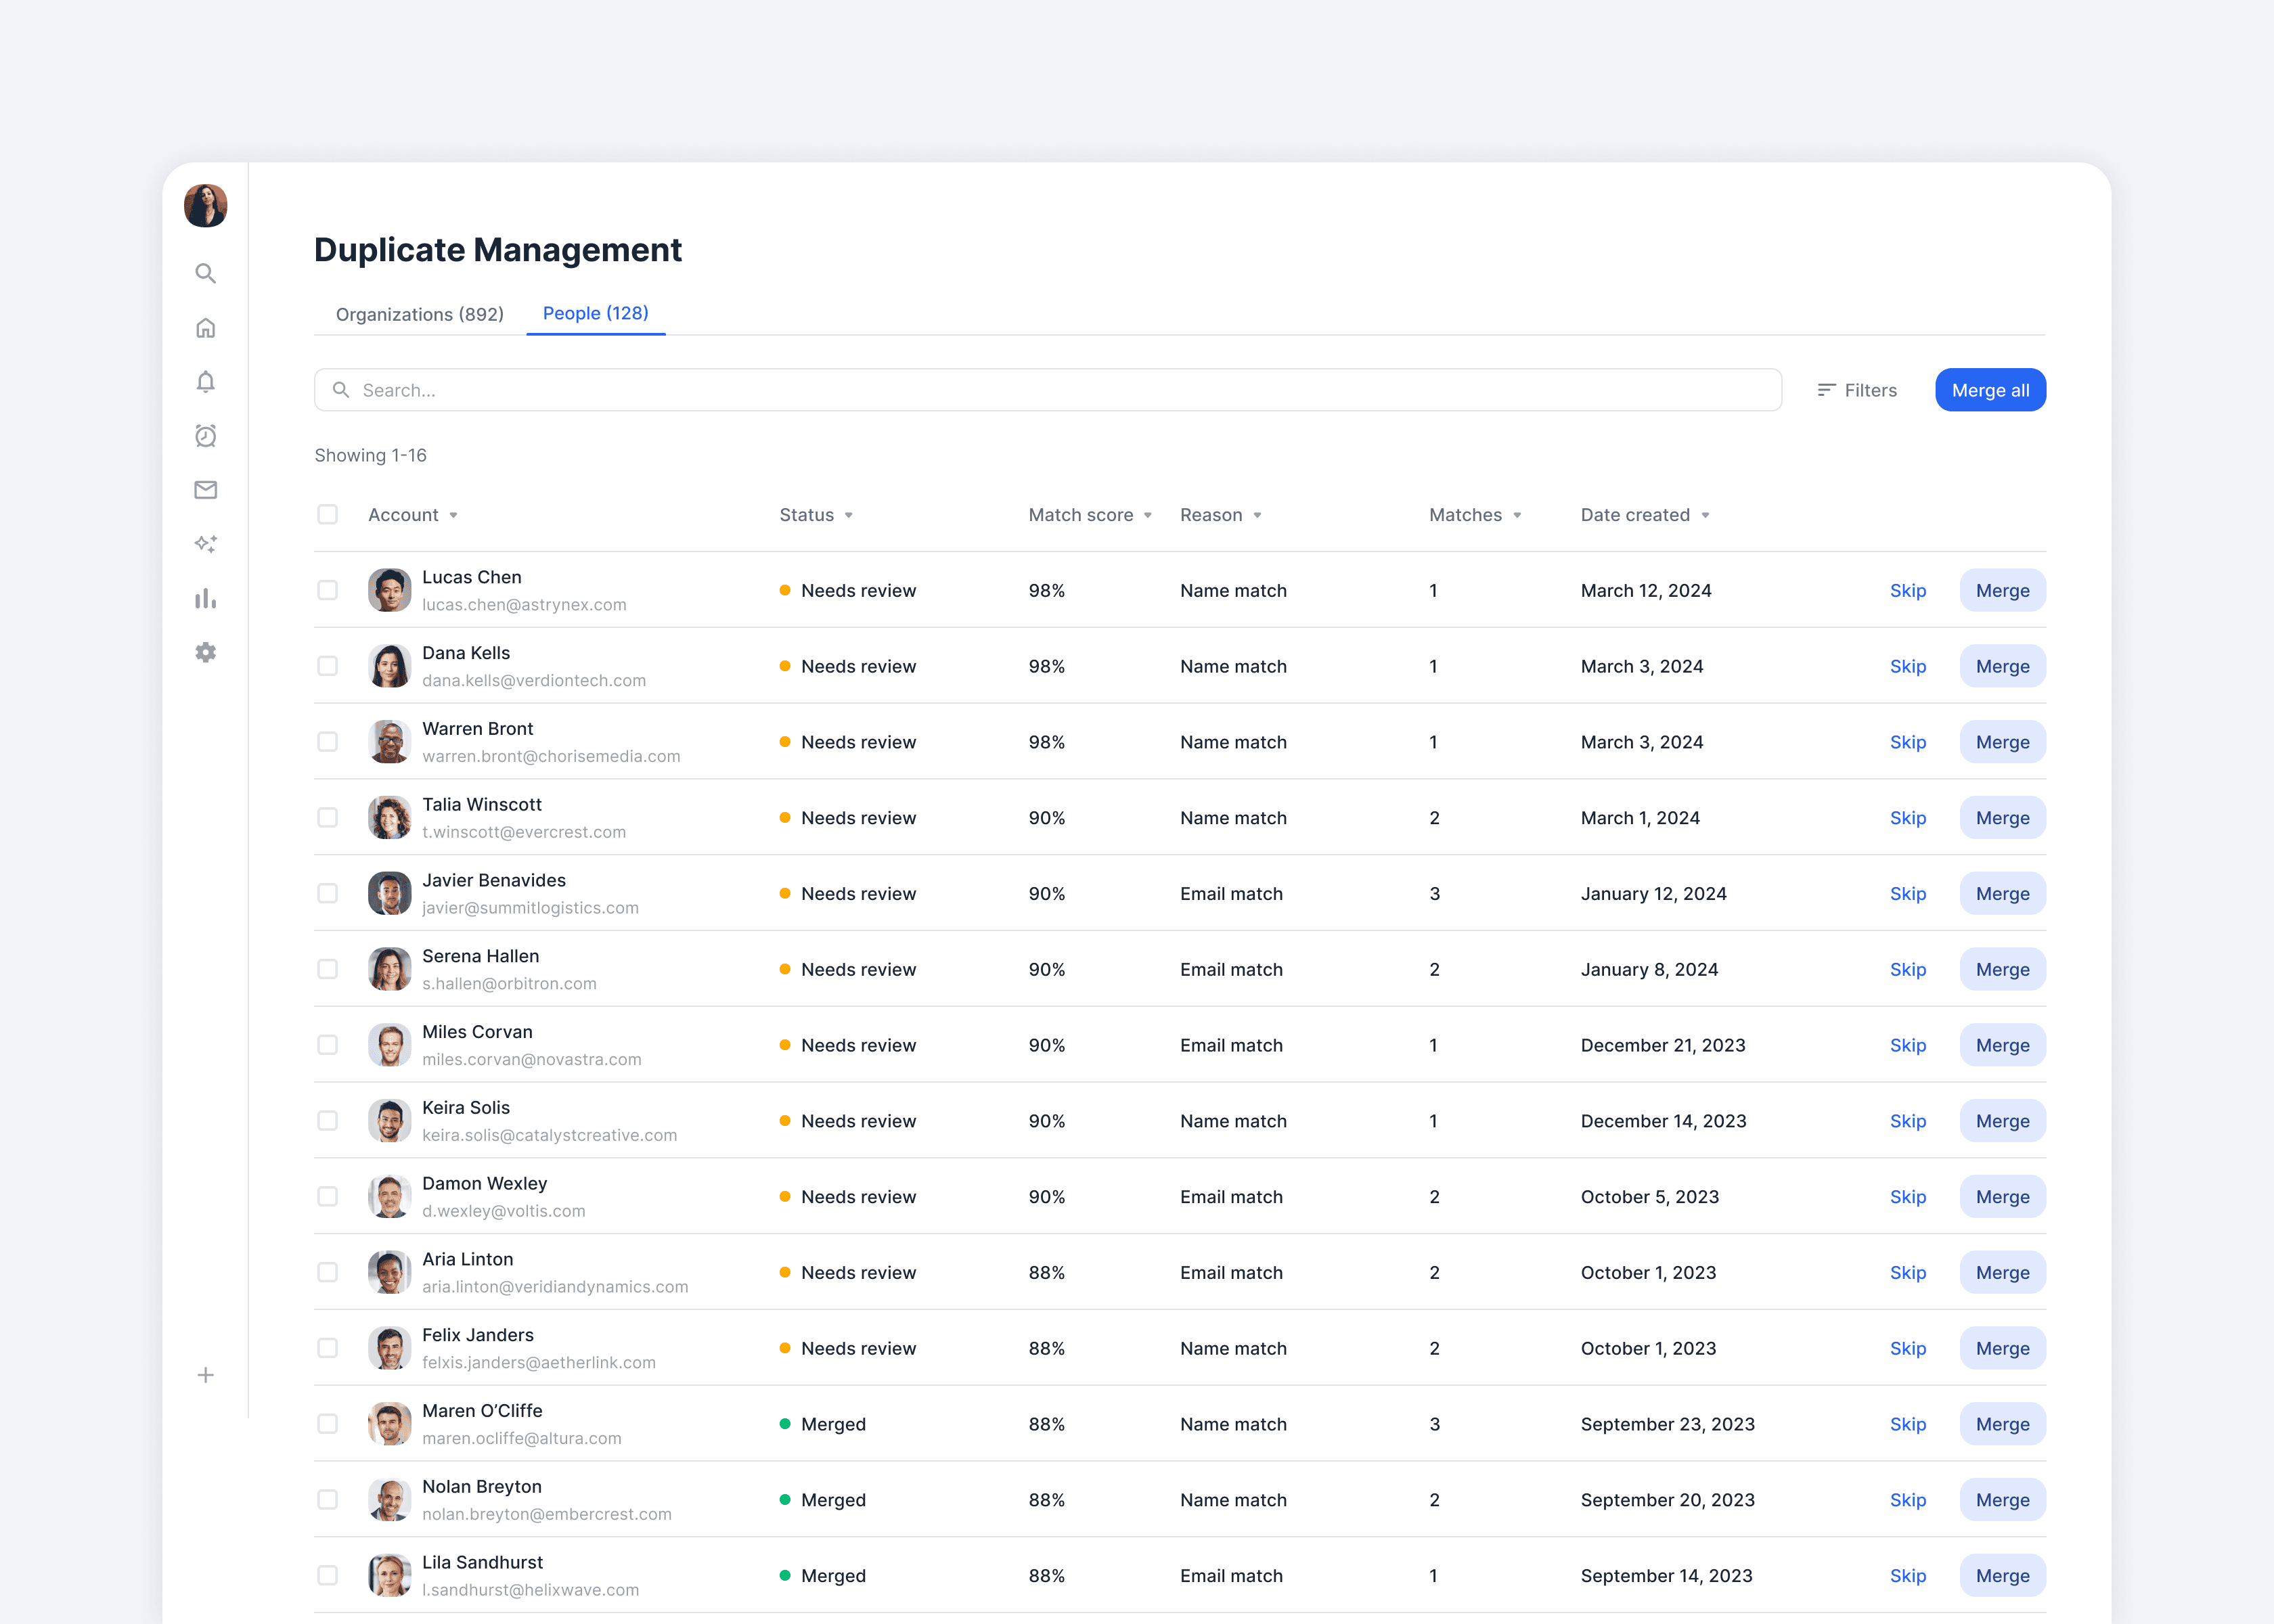Click the alarm clock reminders icon
This screenshot has height=1624, width=2274.
coord(205,436)
